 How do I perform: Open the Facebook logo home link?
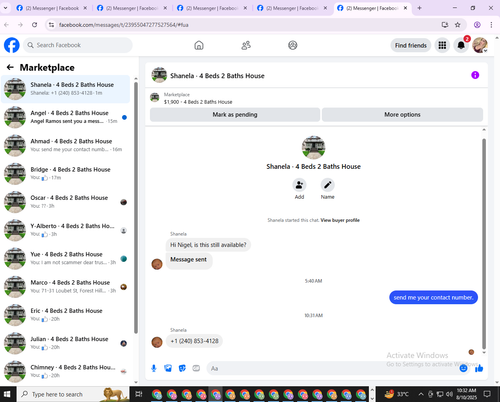(x=12, y=45)
